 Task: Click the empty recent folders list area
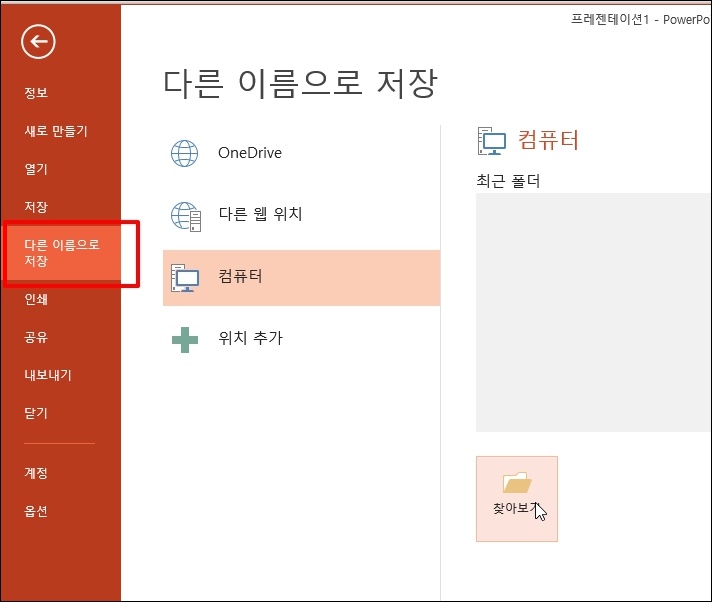[593, 312]
